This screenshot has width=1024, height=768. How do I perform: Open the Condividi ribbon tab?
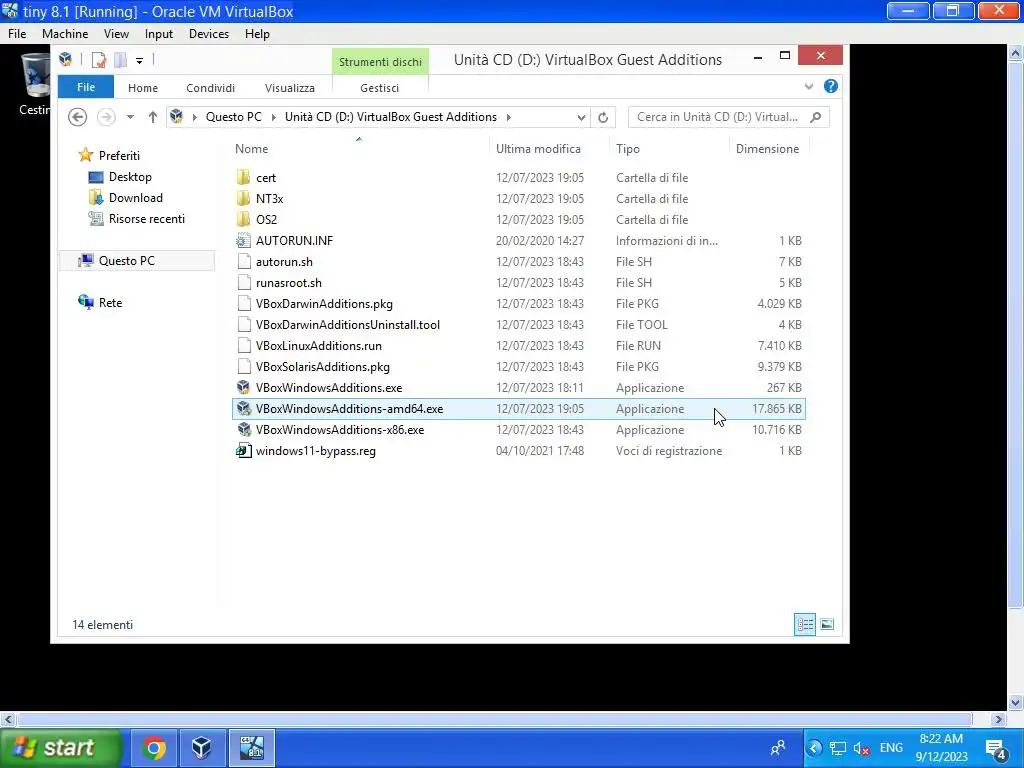pos(210,88)
